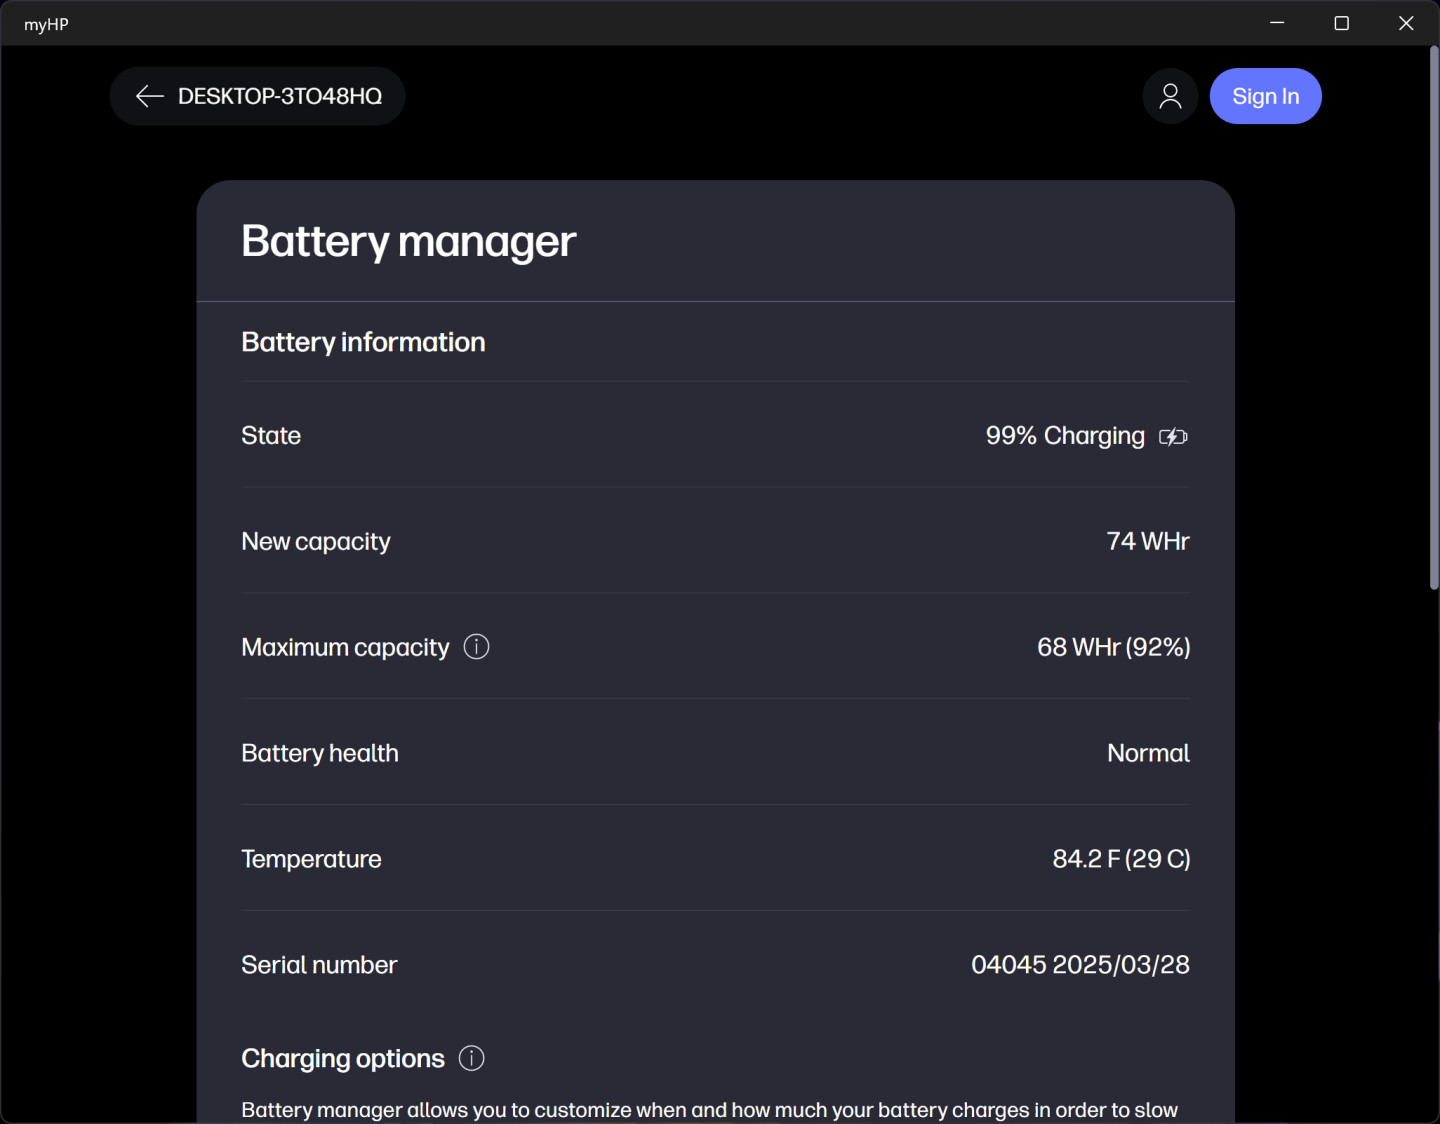Click the Battery manager heading

click(x=408, y=241)
